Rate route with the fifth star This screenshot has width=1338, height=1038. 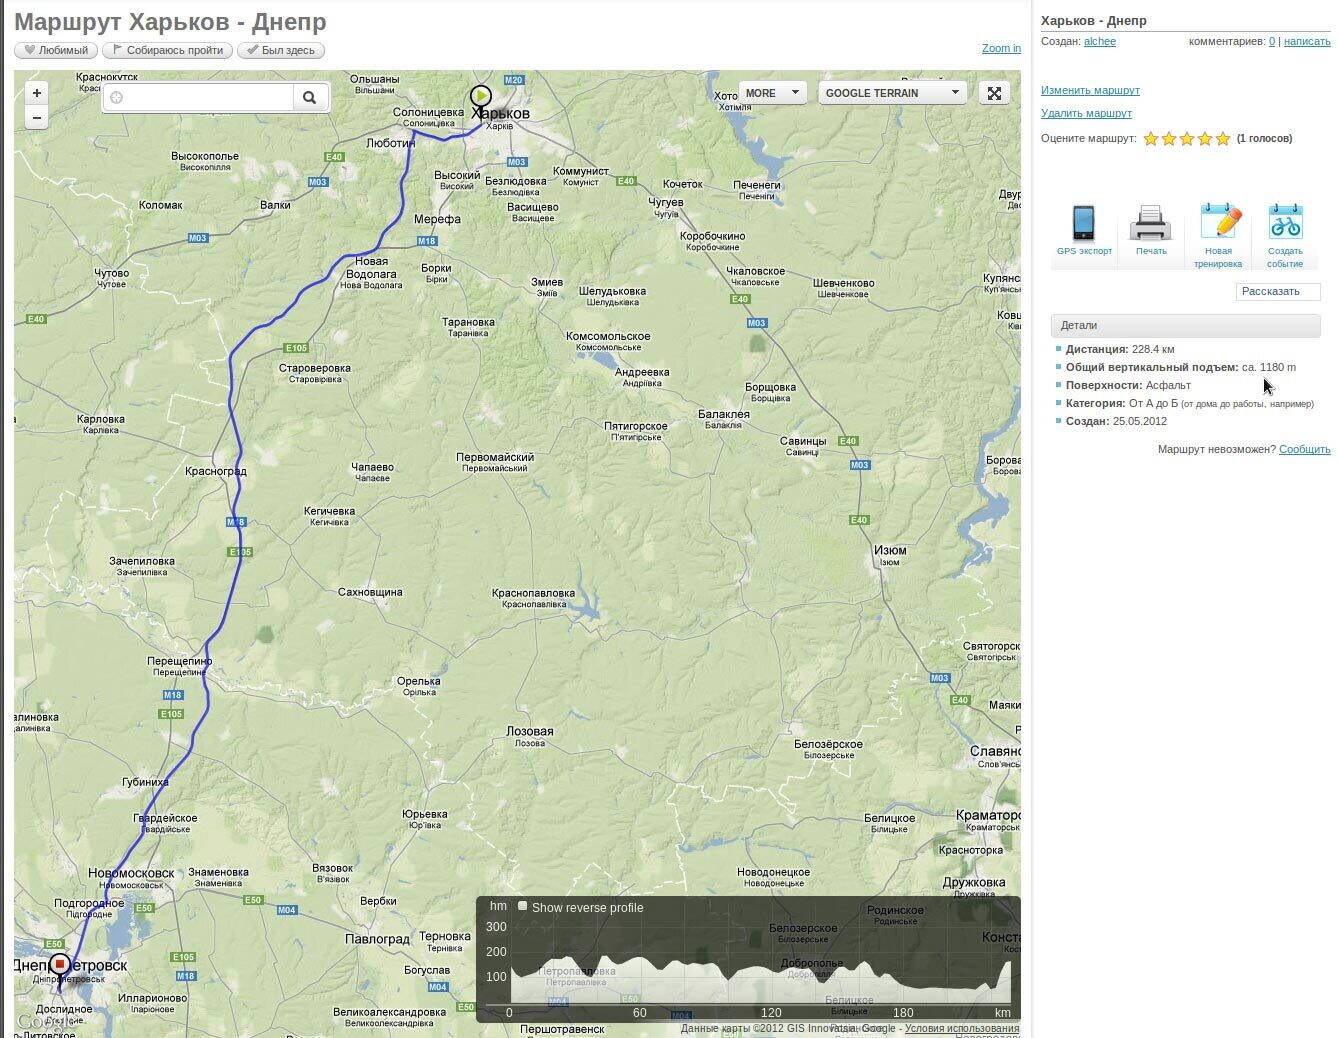point(1222,139)
